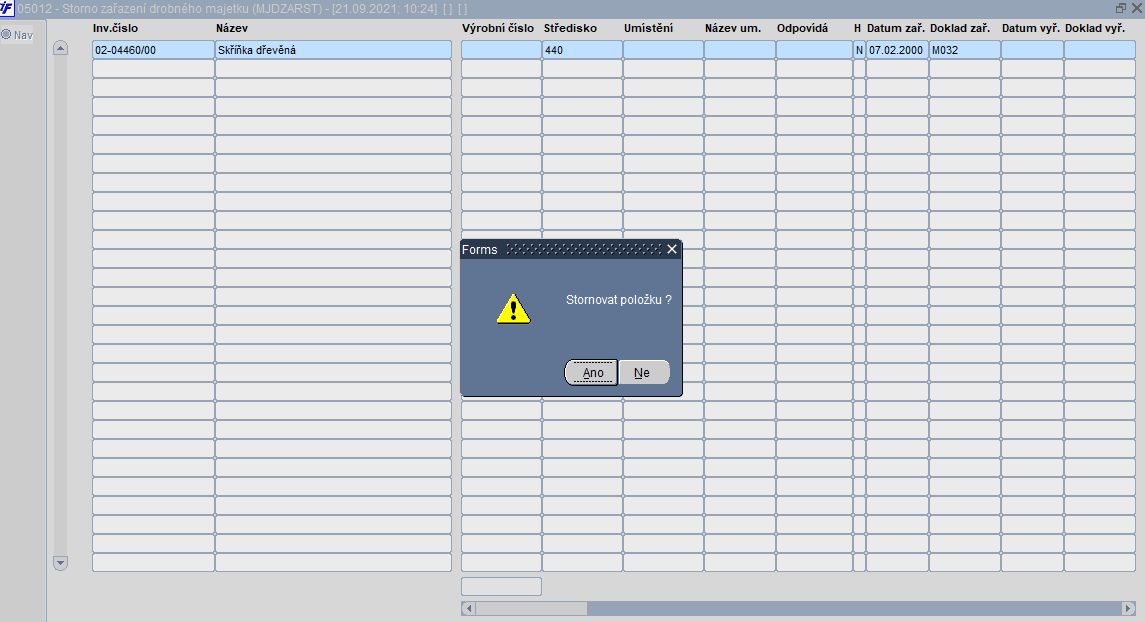Image resolution: width=1145 pixels, height=622 pixels.
Task: Click the empty Umístění field in first row
Action: tap(663, 50)
